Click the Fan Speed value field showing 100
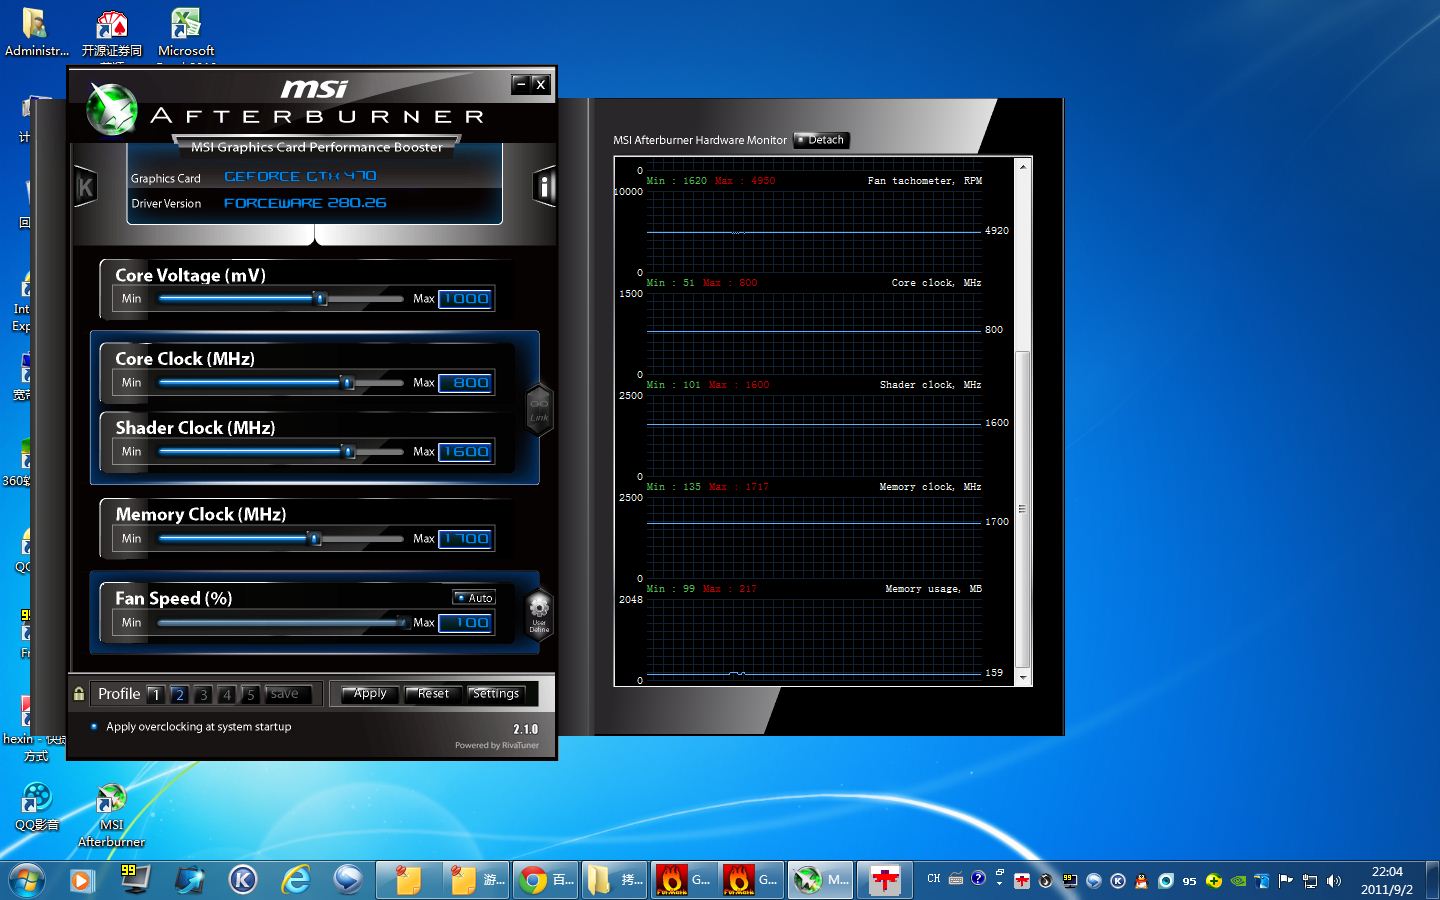This screenshot has width=1440, height=900. pyautogui.click(x=465, y=622)
